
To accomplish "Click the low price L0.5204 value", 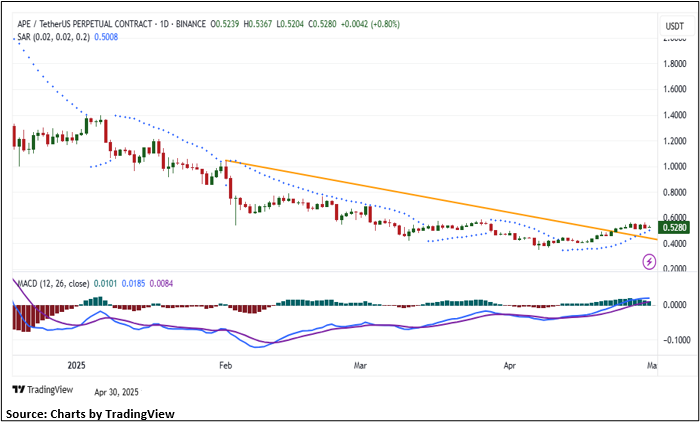I will click(x=290, y=24).
